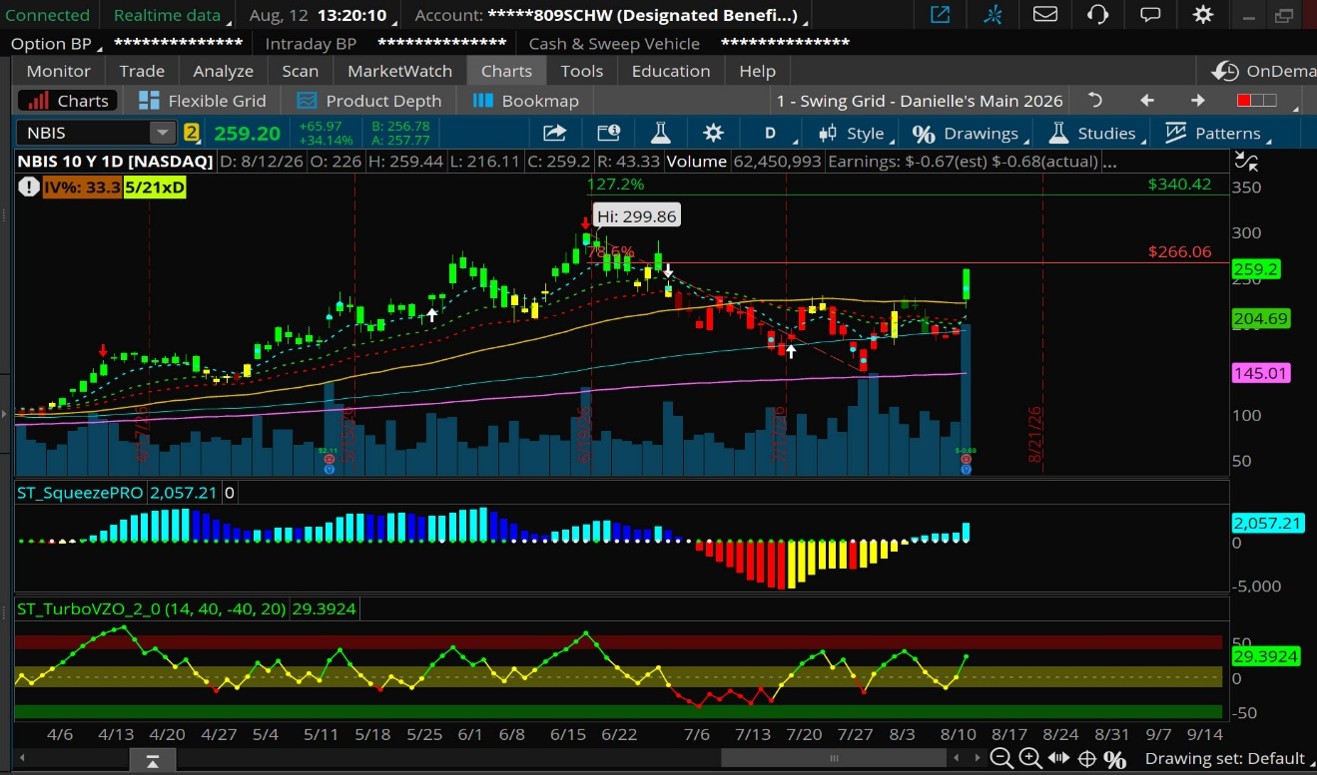Click the undo arrow in the grid toolbar

[1095, 100]
